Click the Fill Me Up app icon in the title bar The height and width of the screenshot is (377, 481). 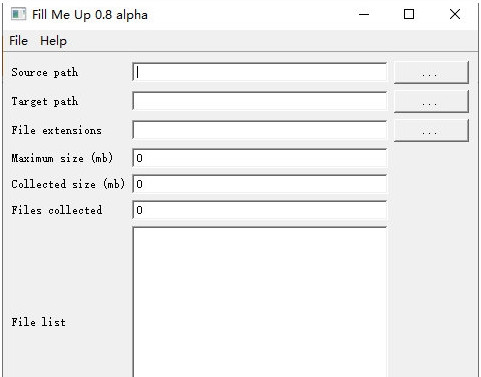point(18,14)
